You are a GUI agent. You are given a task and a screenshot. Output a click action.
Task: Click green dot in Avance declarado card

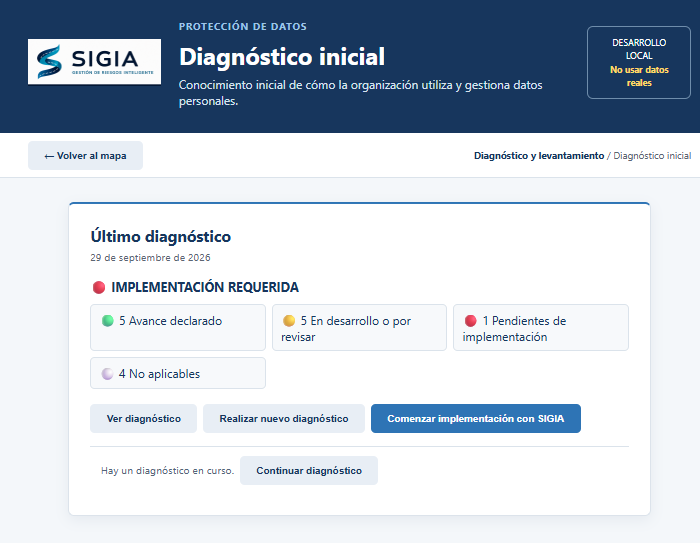point(108,321)
